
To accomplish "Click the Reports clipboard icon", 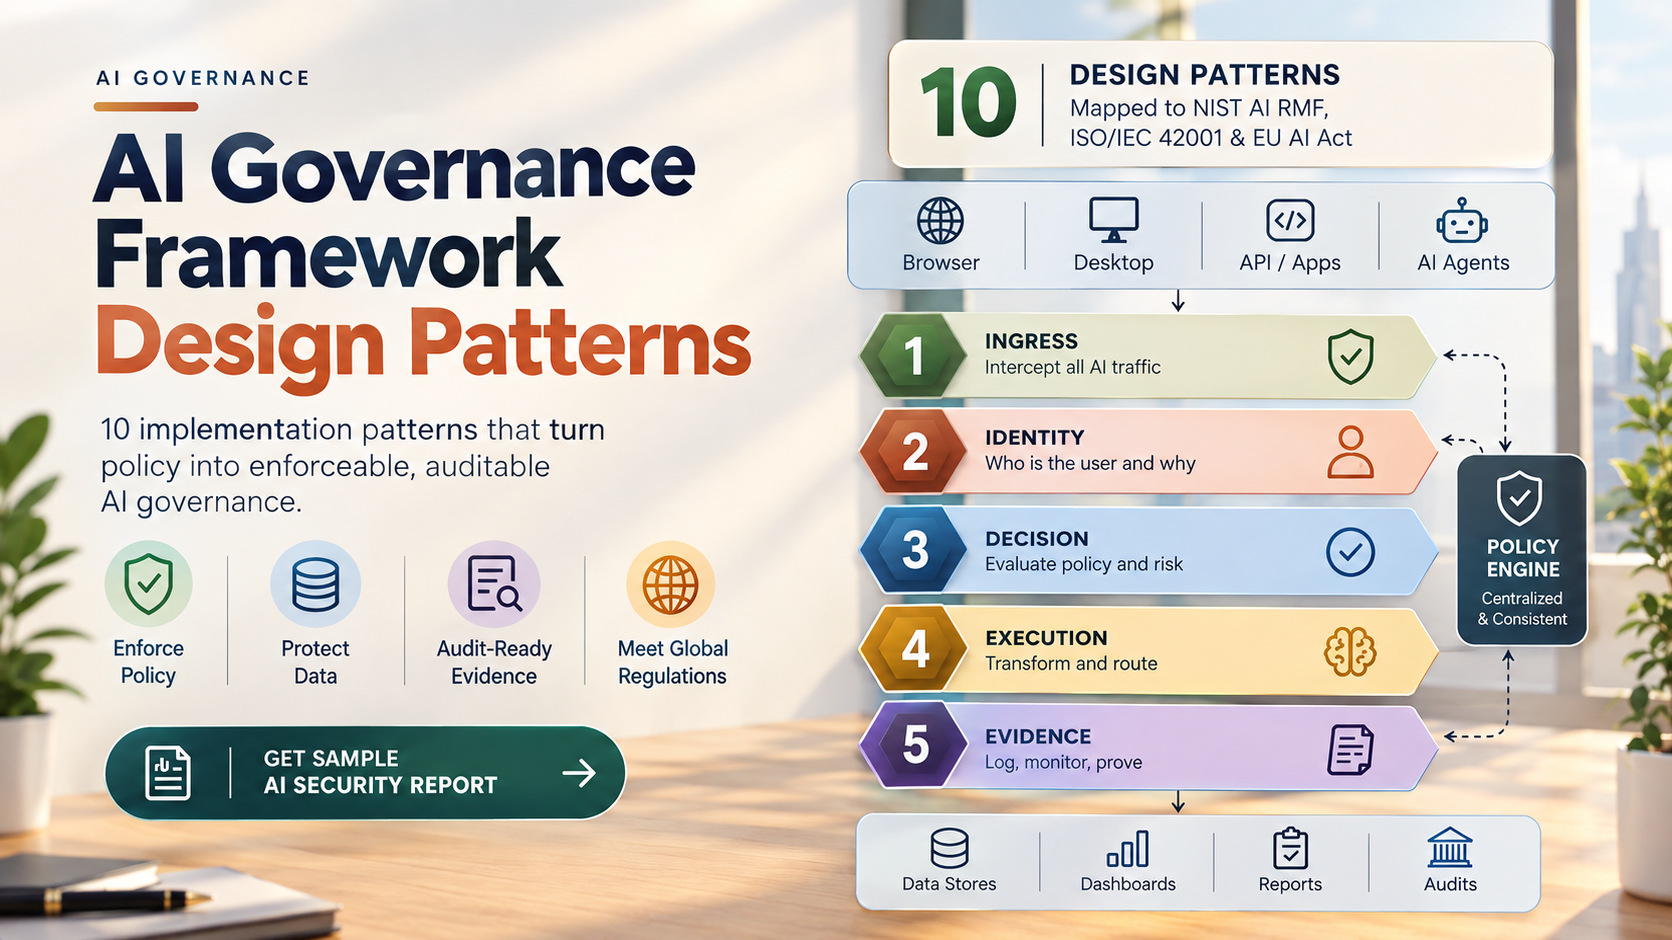I will click(1290, 848).
